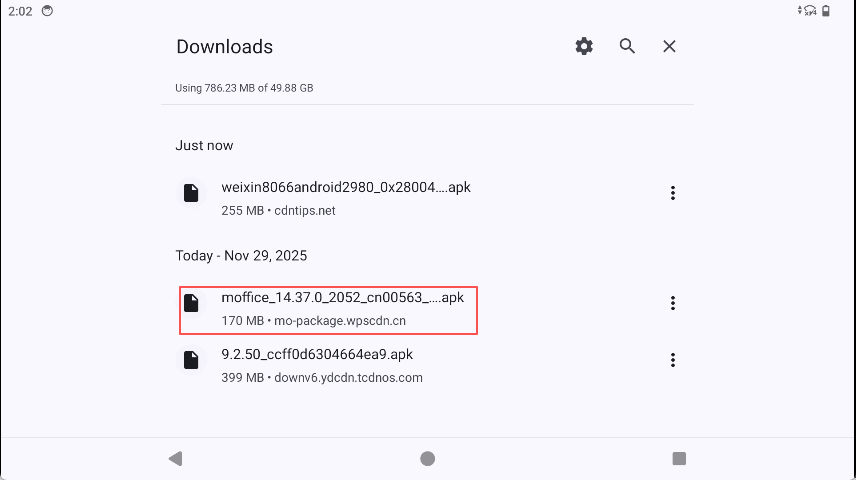Click the weixin APK file icon
Viewport: 856px width, 480px height.
click(x=190, y=193)
